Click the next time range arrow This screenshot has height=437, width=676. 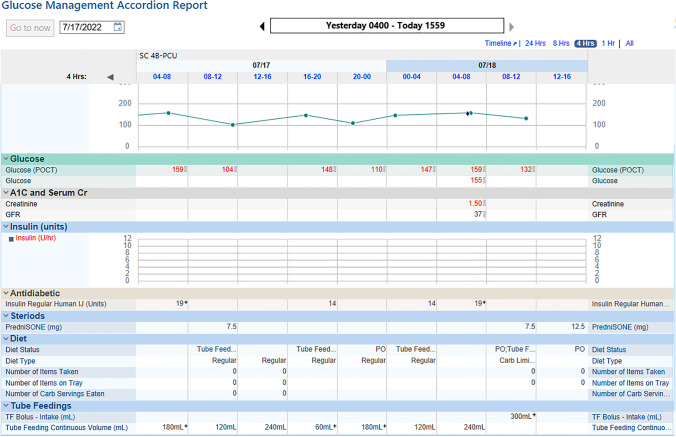[511, 26]
